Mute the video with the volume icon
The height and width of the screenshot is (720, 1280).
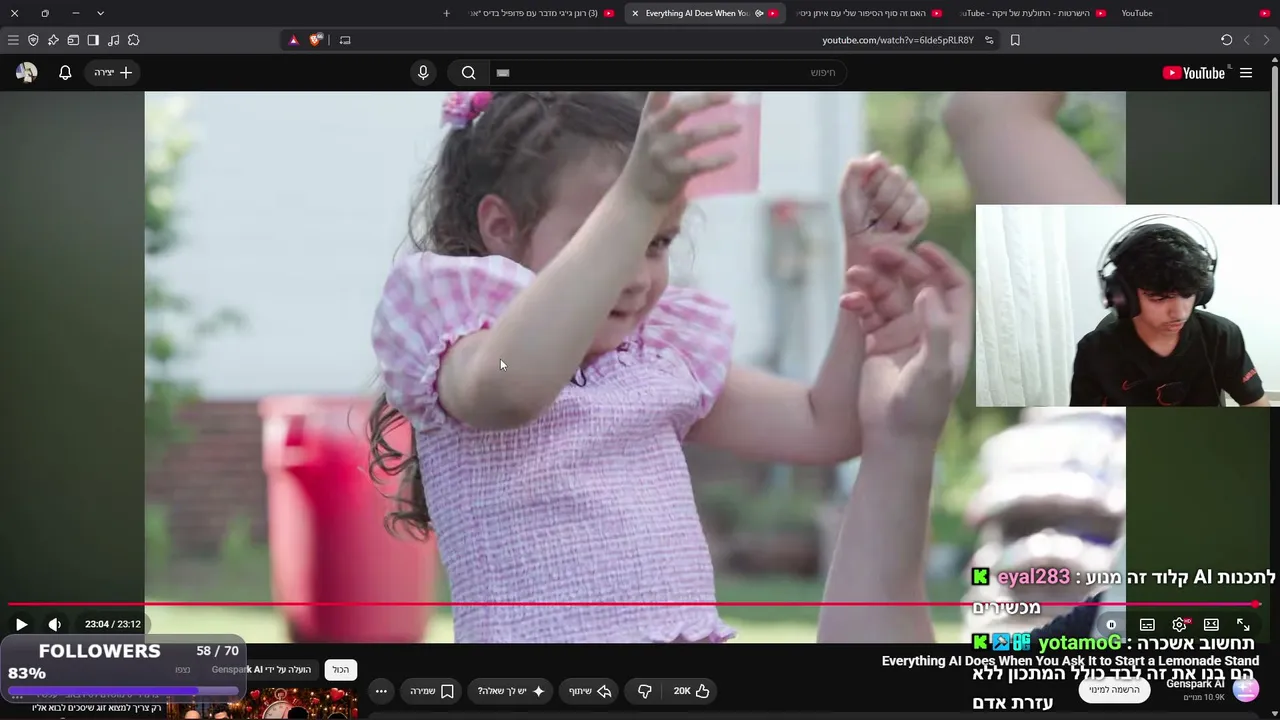pos(54,624)
